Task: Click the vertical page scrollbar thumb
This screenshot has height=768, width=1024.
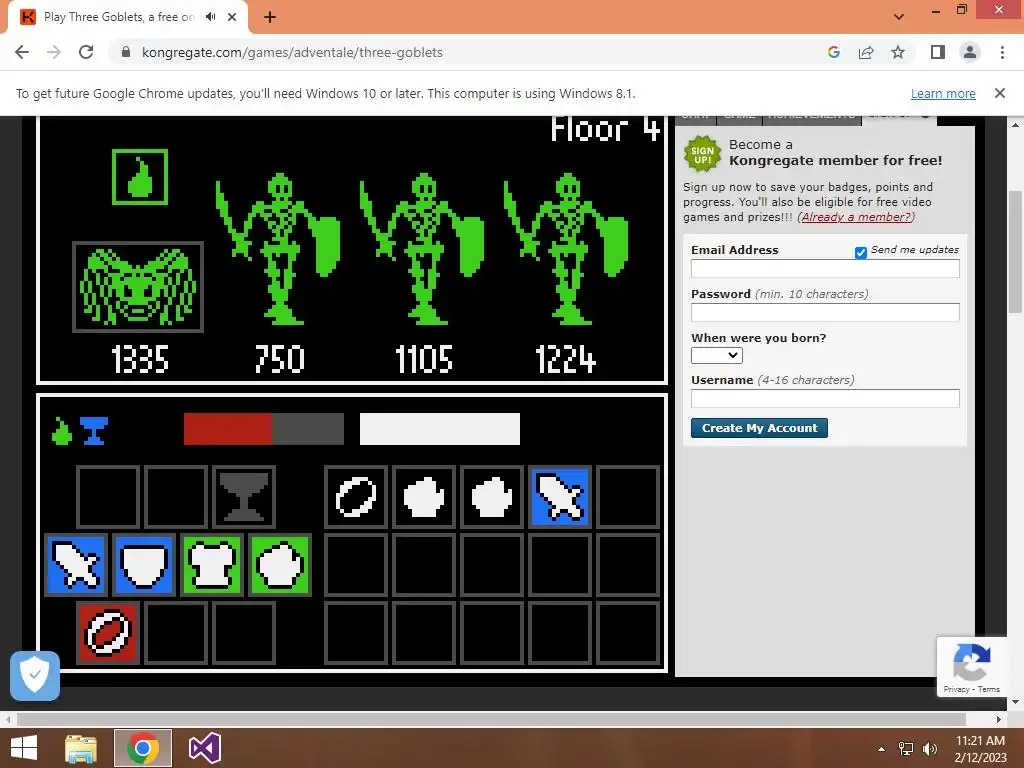Action: [x=1015, y=252]
